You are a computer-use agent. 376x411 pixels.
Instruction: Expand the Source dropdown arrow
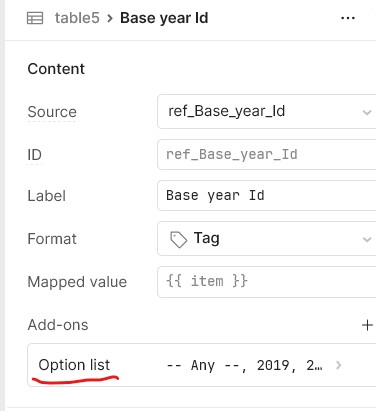coord(367,112)
